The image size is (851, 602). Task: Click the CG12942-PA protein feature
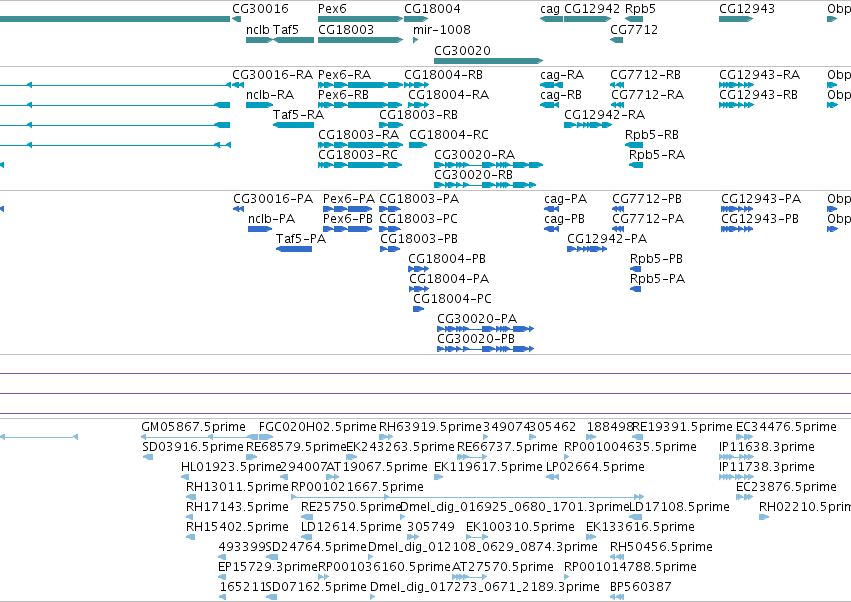pyautogui.click(x=587, y=249)
